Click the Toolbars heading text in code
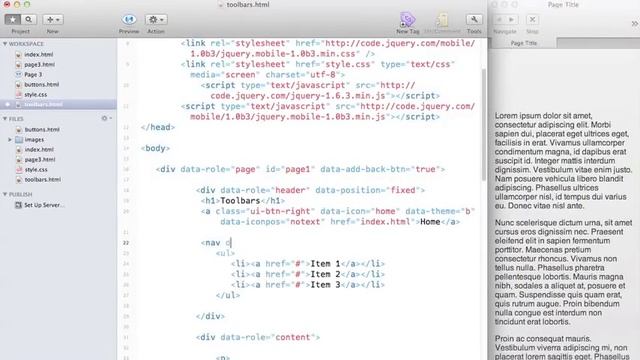Viewport: 640px width, 360px height. (x=240, y=201)
